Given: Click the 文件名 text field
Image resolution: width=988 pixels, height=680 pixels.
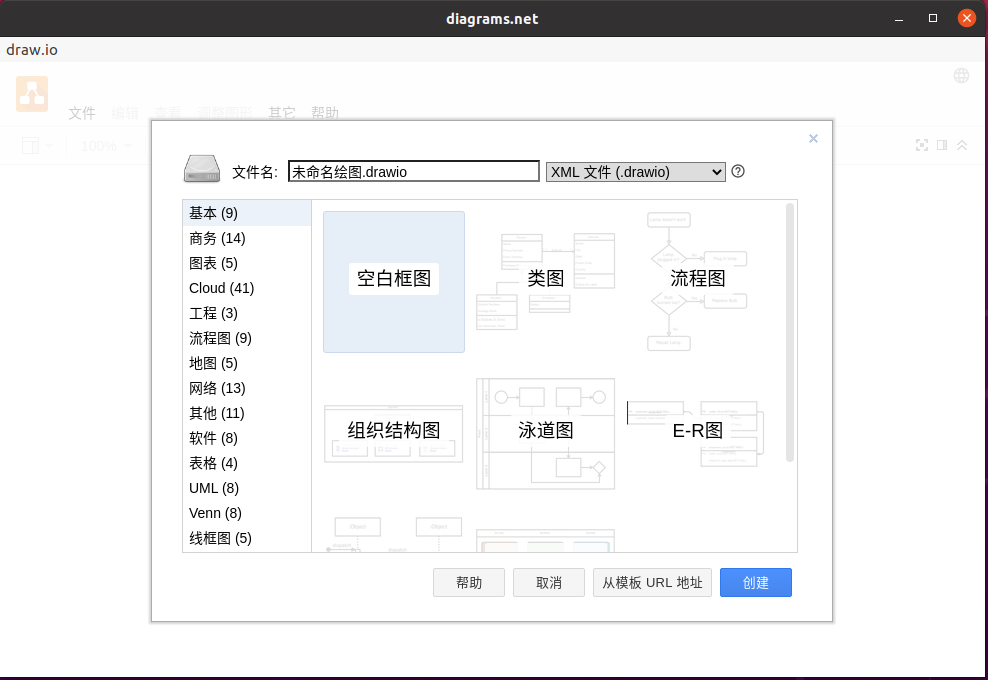Looking at the screenshot, I should [x=413, y=171].
